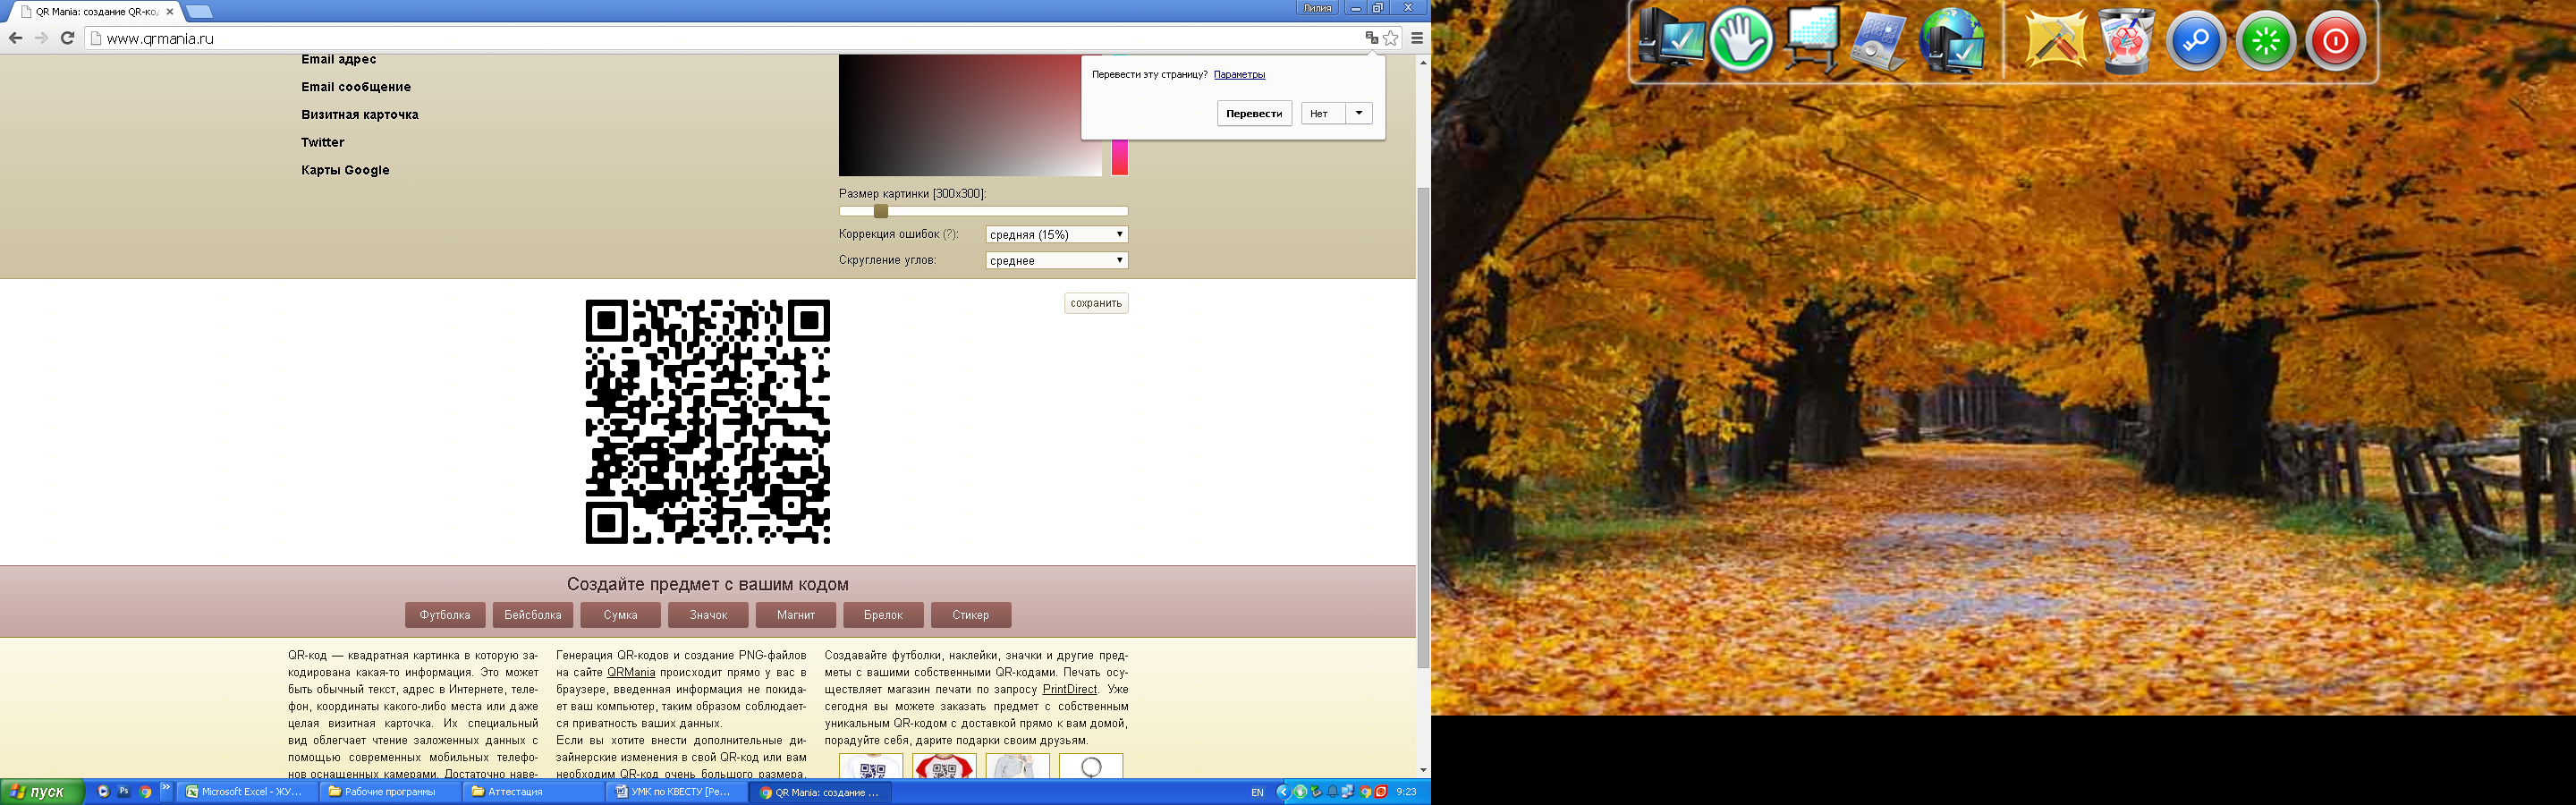Select Email адрес option

(x=339, y=59)
